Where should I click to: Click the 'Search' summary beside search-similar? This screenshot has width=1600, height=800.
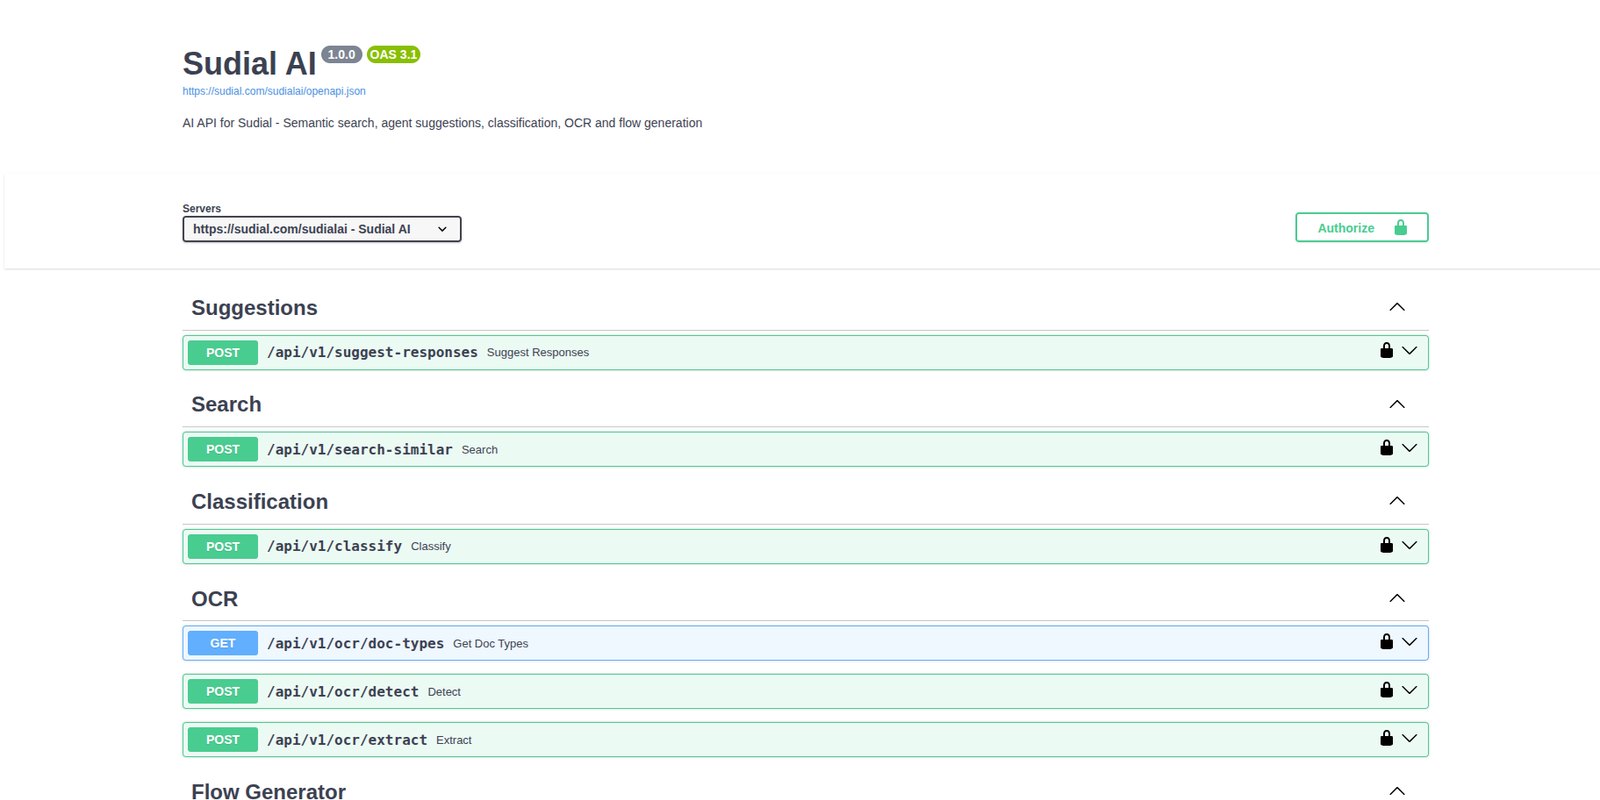point(480,450)
